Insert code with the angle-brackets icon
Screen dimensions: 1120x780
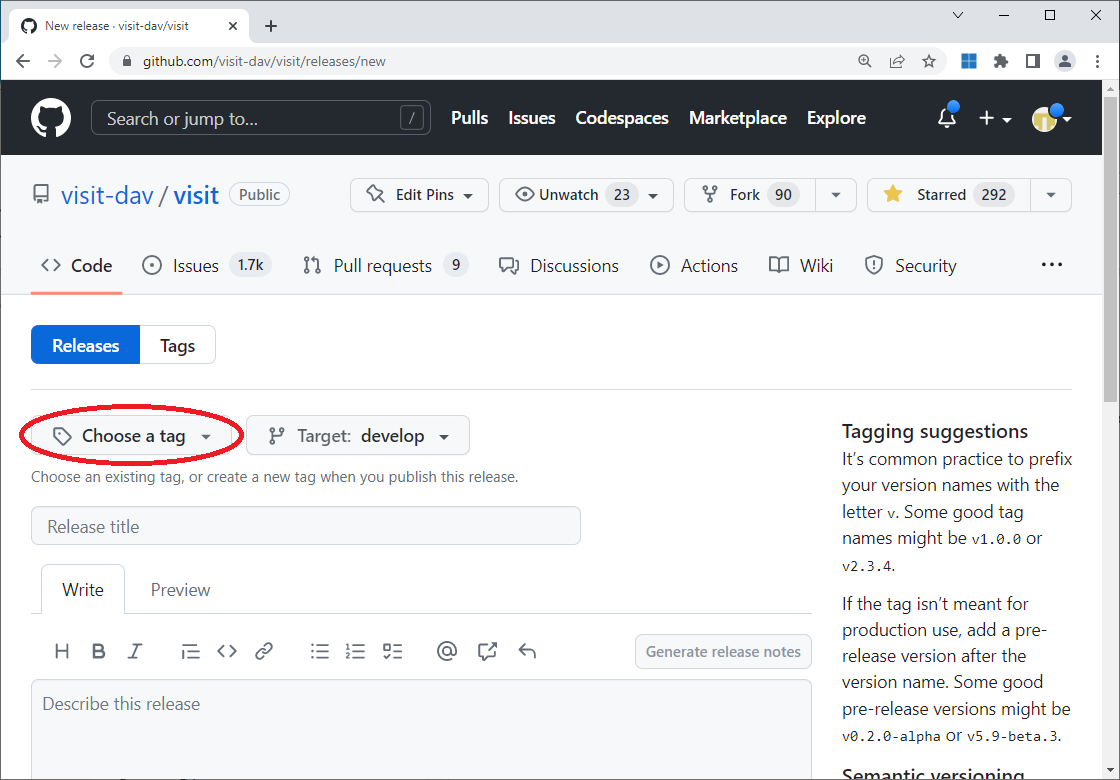(227, 651)
